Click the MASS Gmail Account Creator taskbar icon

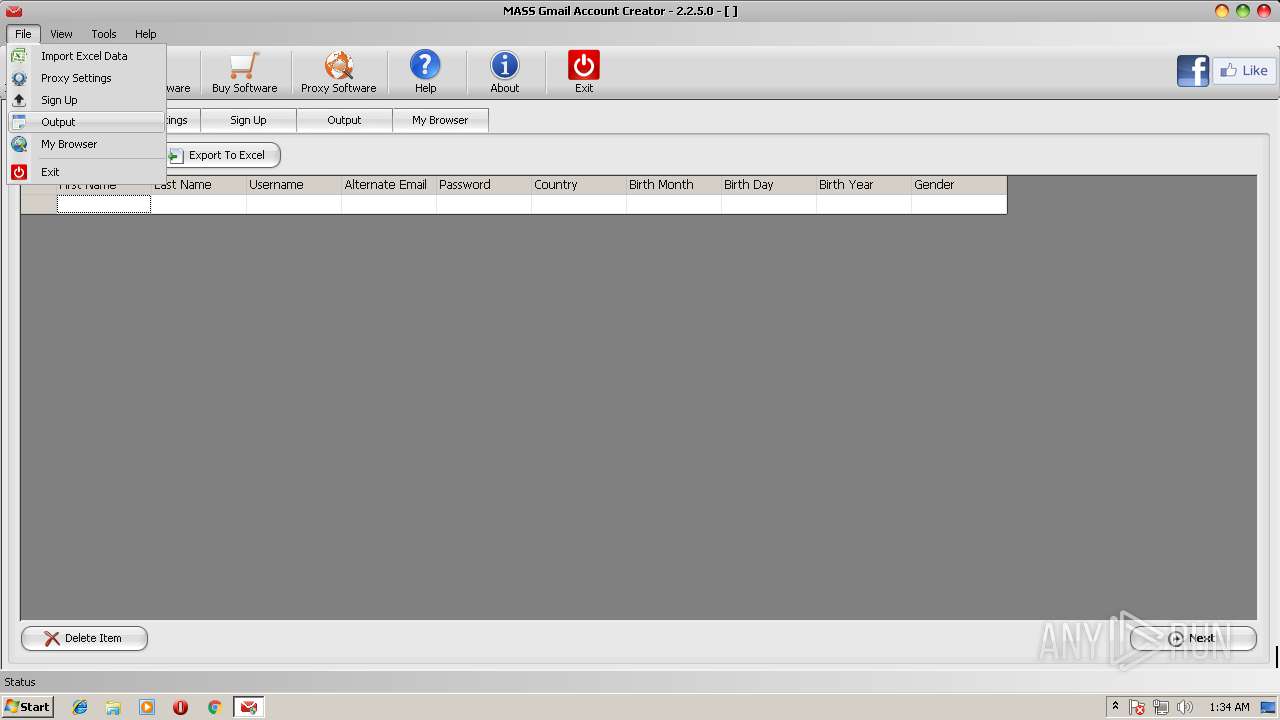click(248, 707)
